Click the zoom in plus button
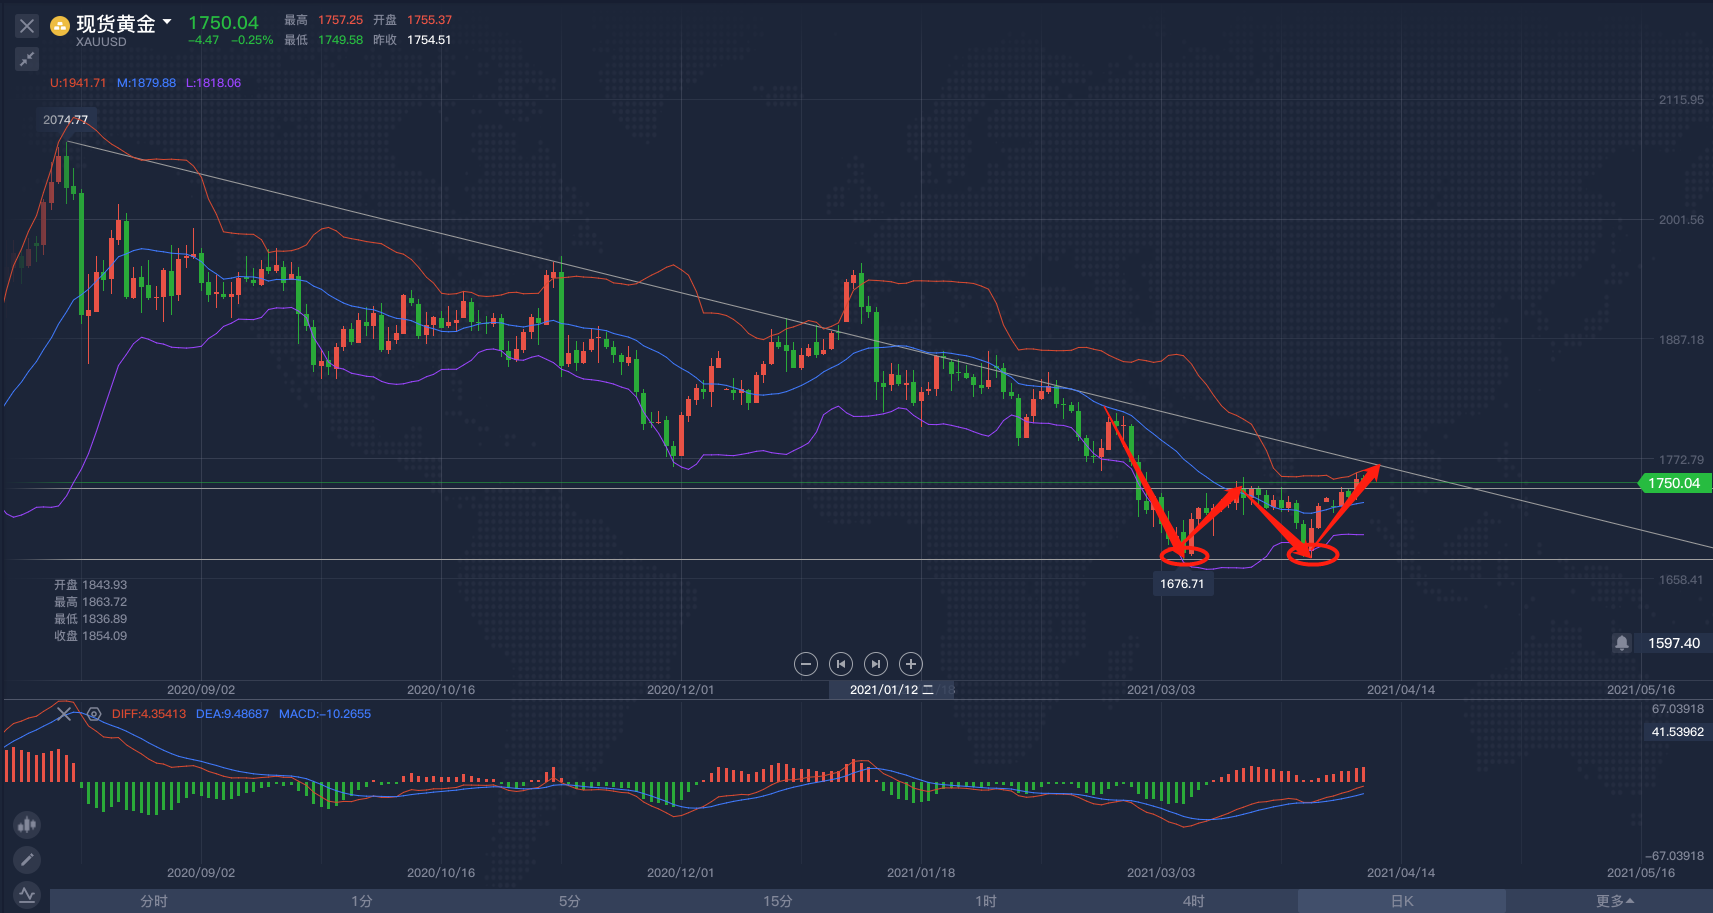 (x=911, y=664)
